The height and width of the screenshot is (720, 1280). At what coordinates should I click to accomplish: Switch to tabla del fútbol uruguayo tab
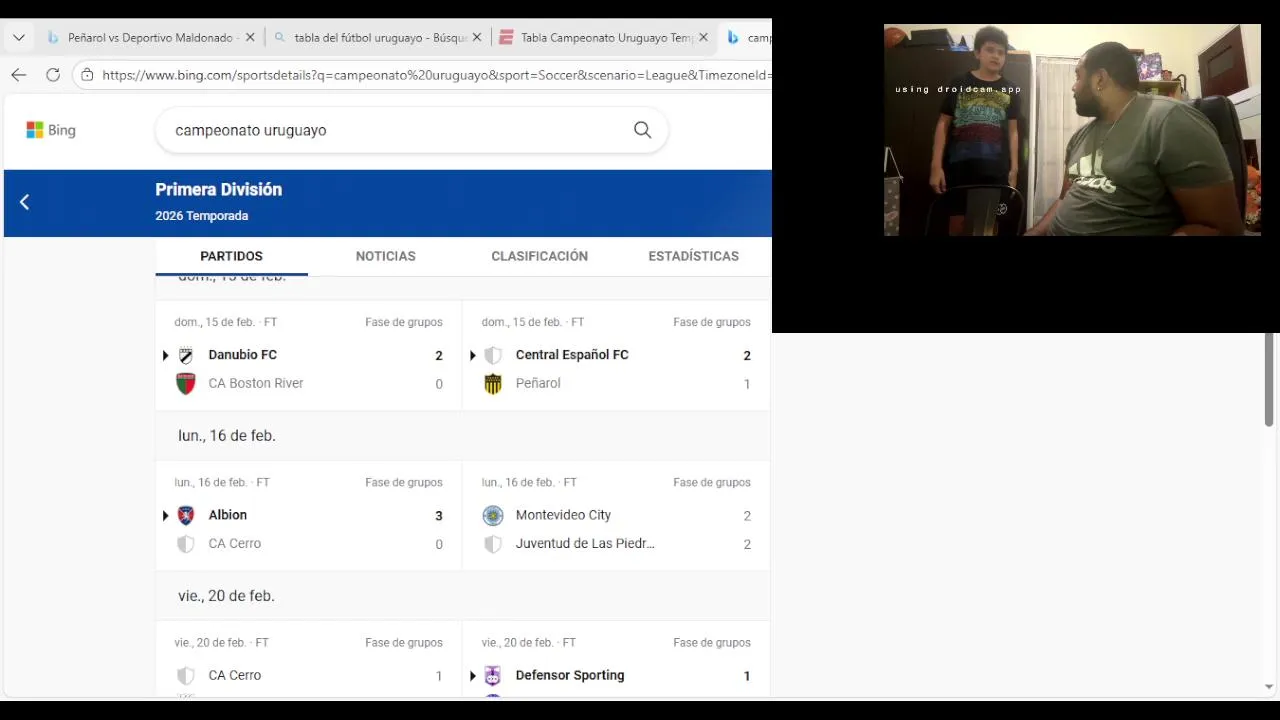click(377, 38)
